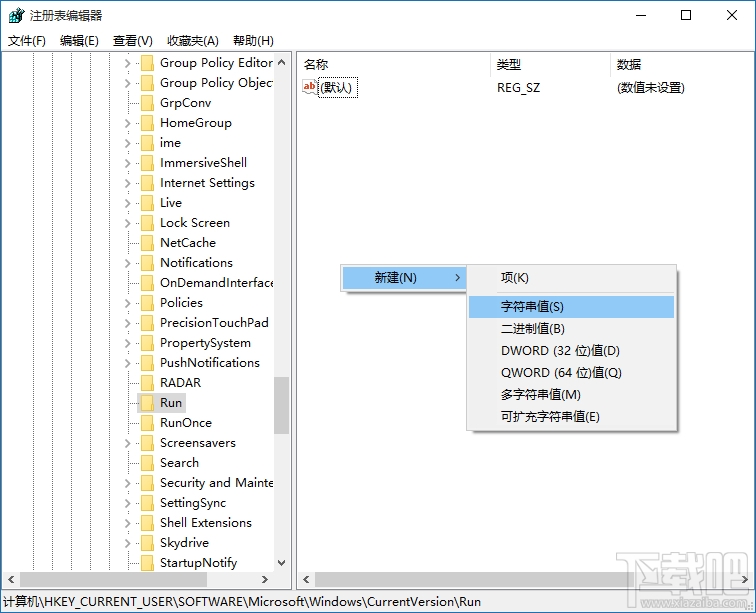
Task: Click the tree vertical scrollbar down arrow
Action: [281, 563]
